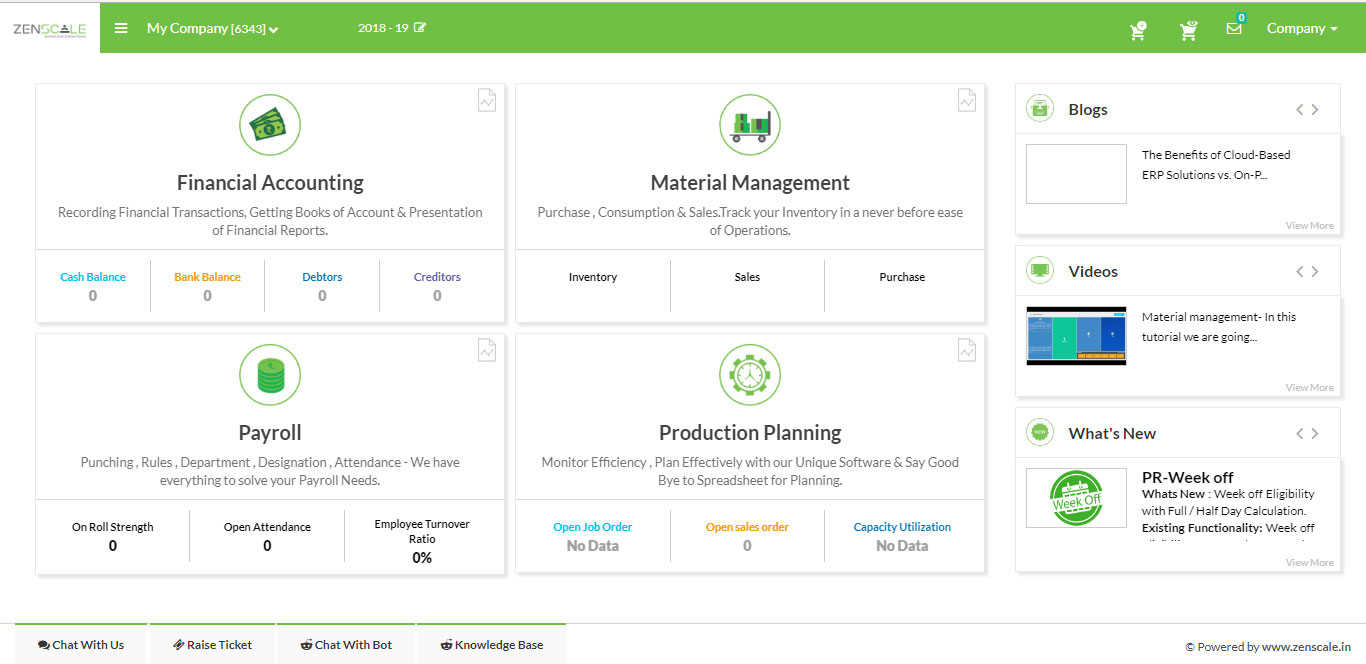The image size is (1366, 664).
Task: Open chart icon on Production Planning card
Action: (967, 350)
